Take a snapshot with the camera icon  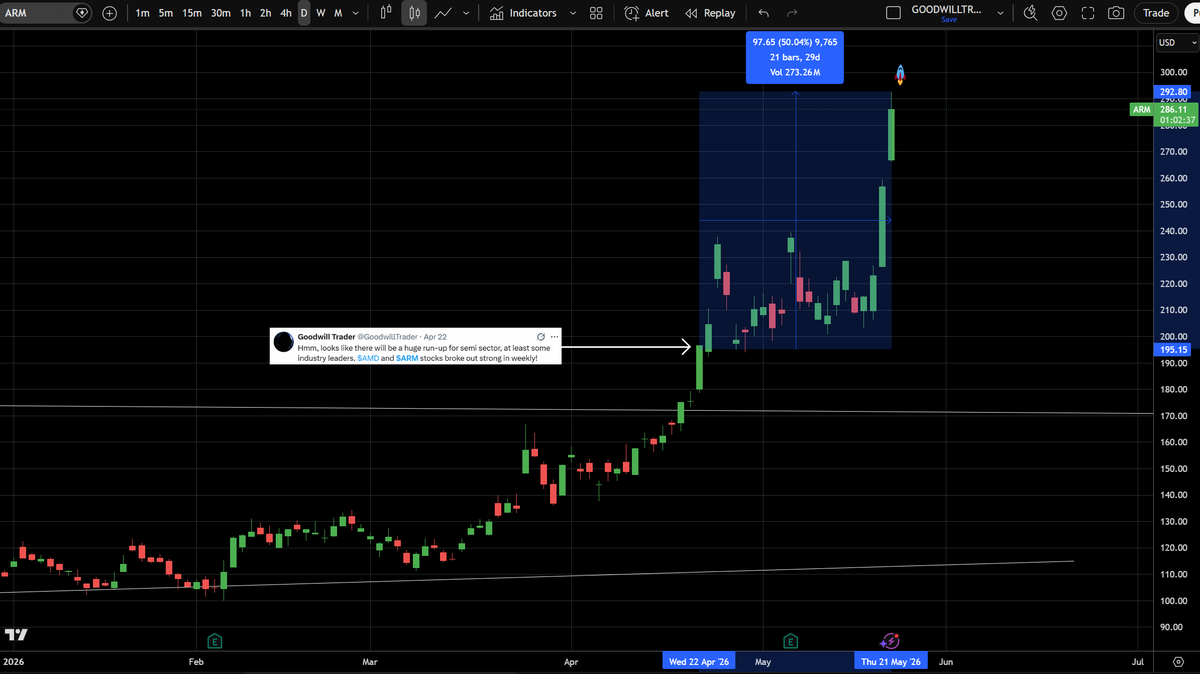click(1116, 13)
